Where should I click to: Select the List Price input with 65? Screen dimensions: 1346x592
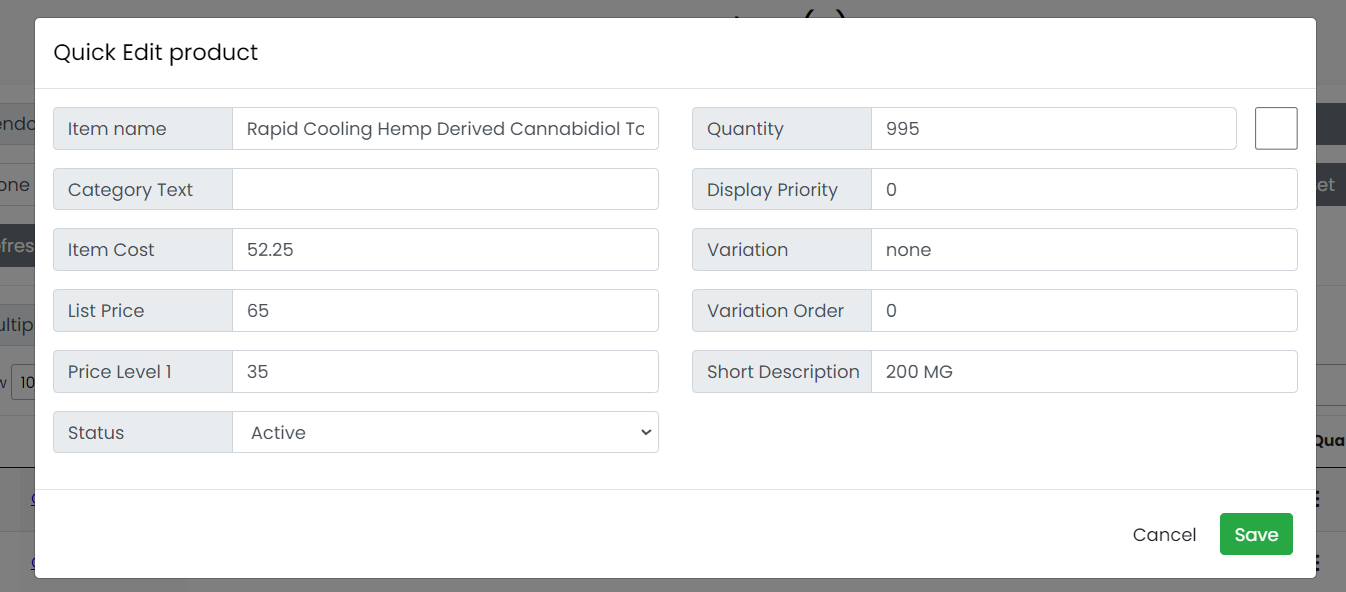point(445,311)
